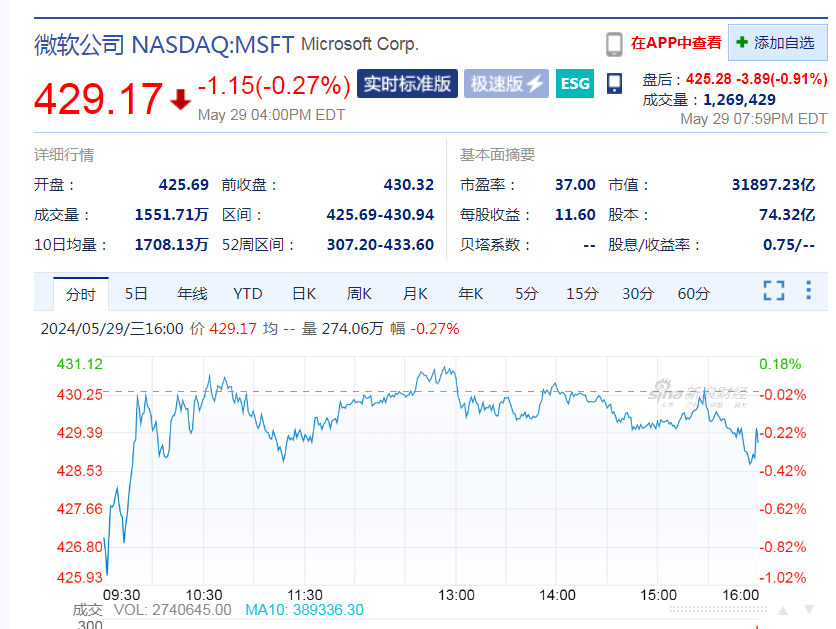Switch to the 15分 interval tab

582,294
